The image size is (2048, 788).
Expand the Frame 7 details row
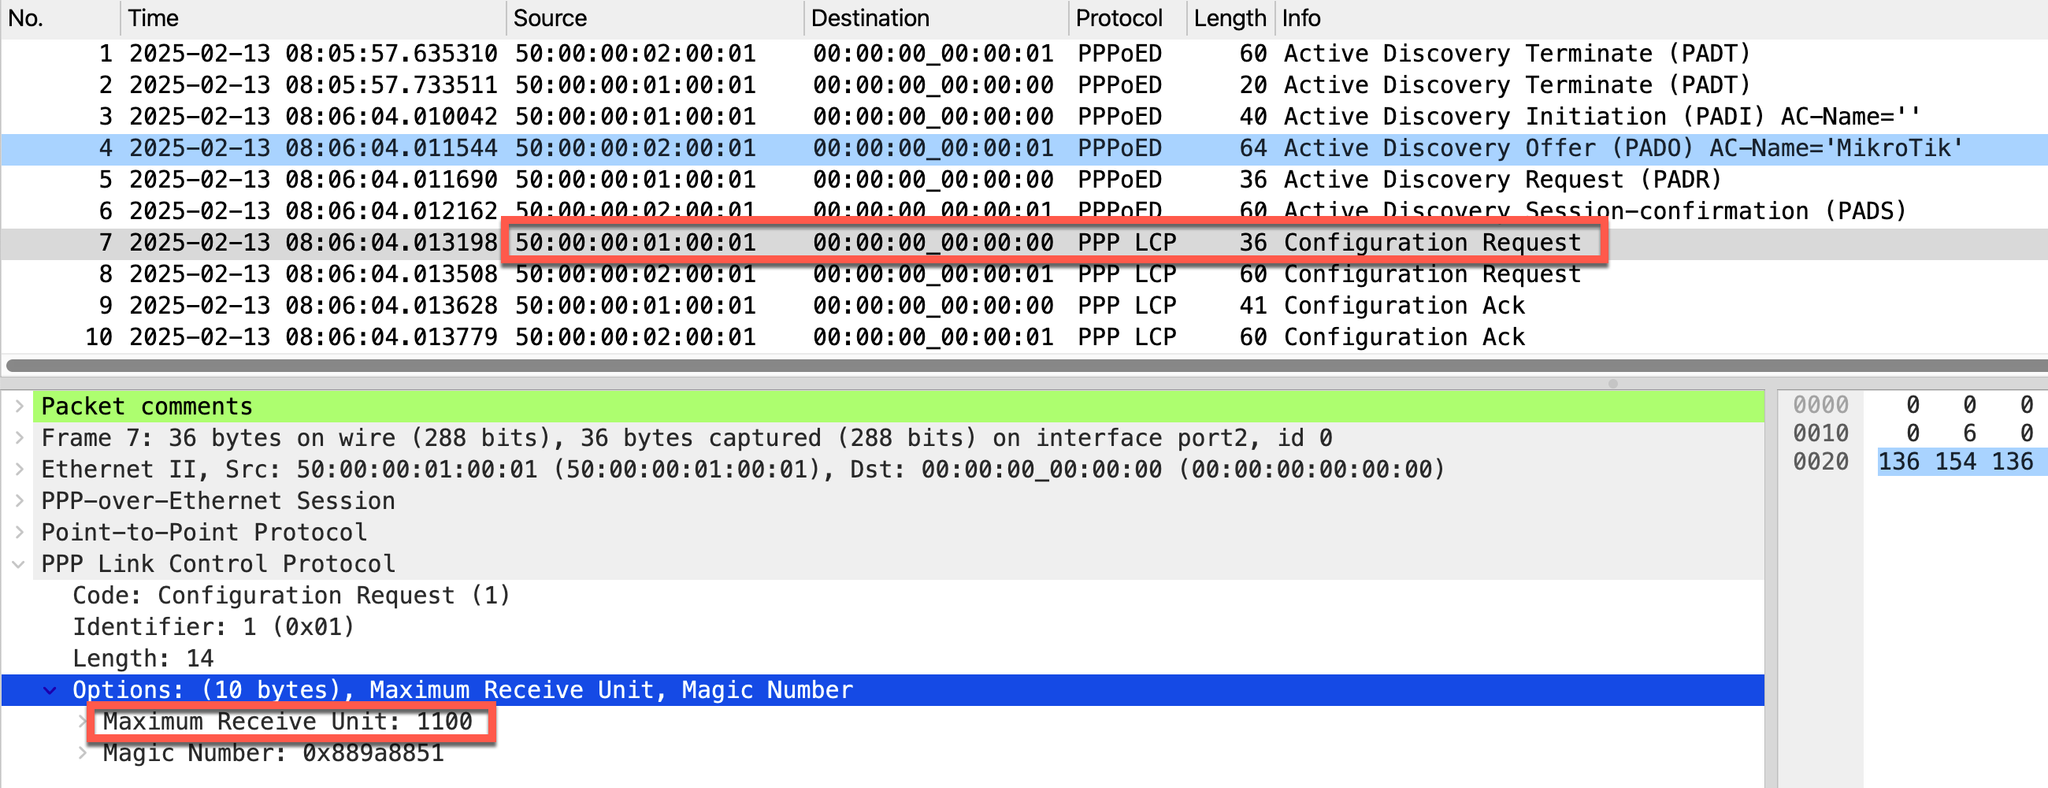tap(19, 438)
